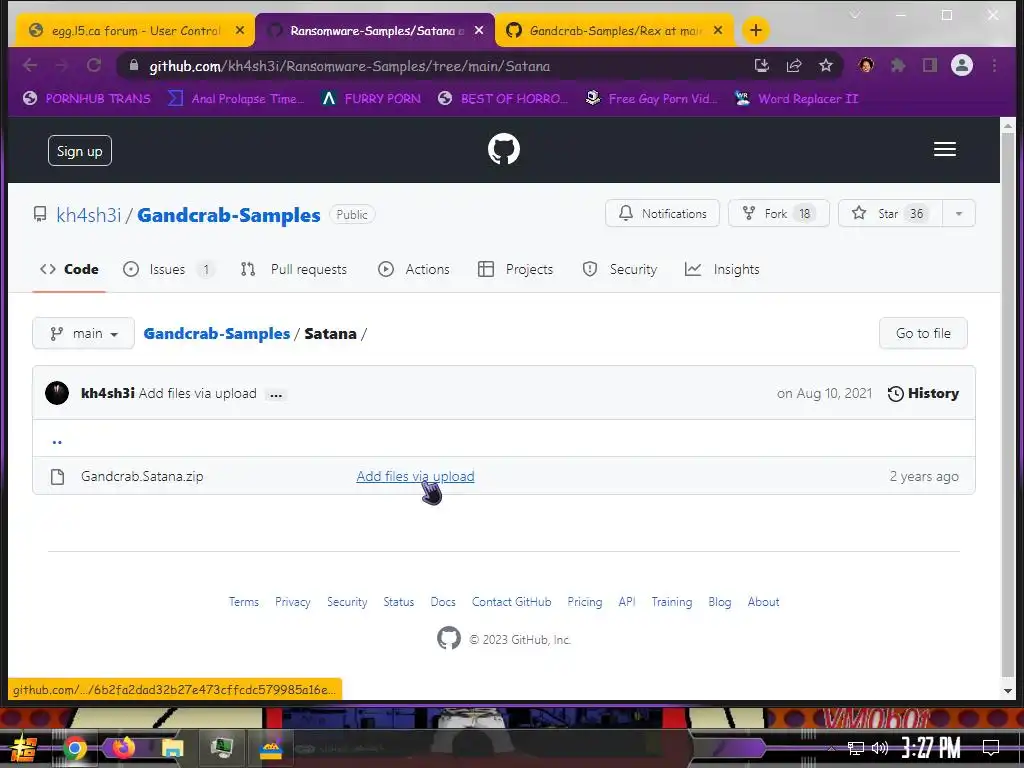Go up via the parent directory dots

(57, 441)
